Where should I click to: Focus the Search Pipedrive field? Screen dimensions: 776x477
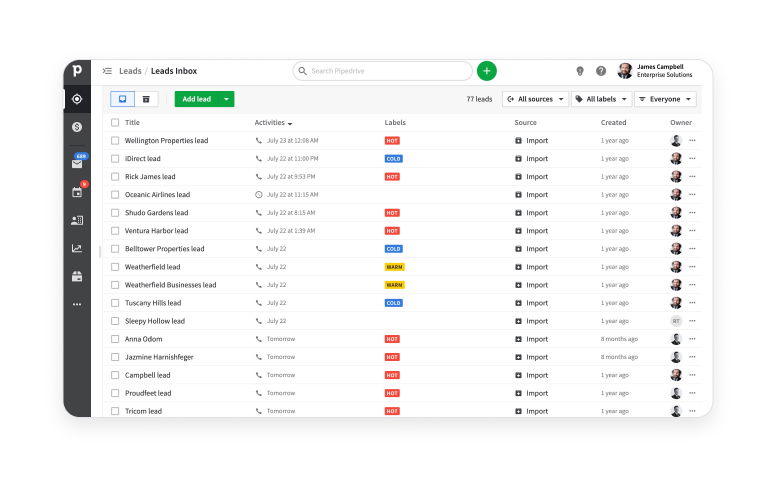pos(382,71)
